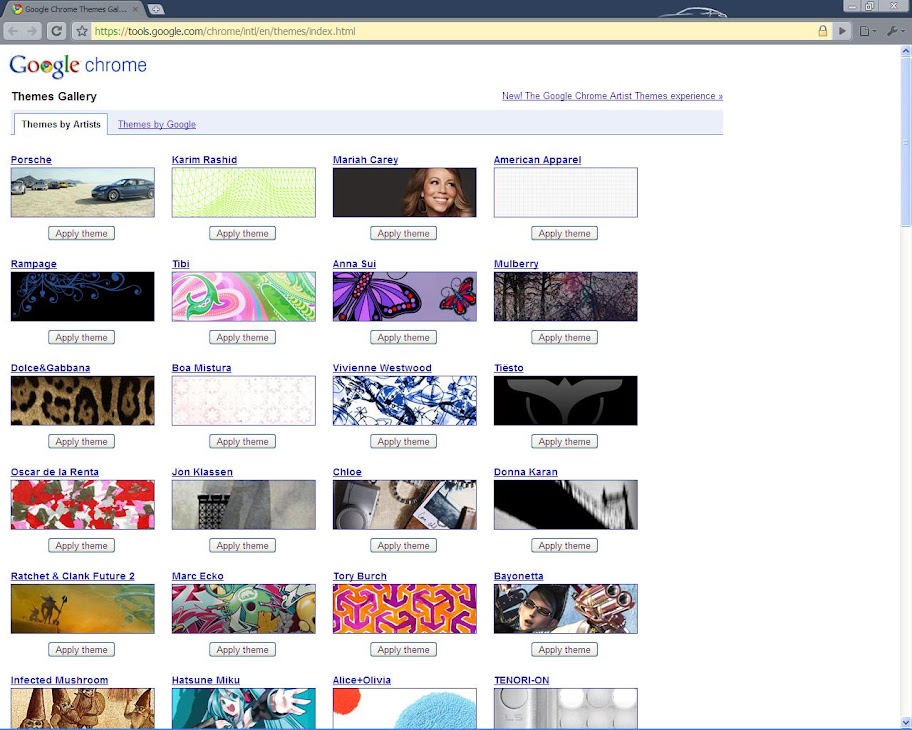Viewport: 912px width, 730px height.
Task: Open the Tory Burch title link
Action: pos(360,576)
